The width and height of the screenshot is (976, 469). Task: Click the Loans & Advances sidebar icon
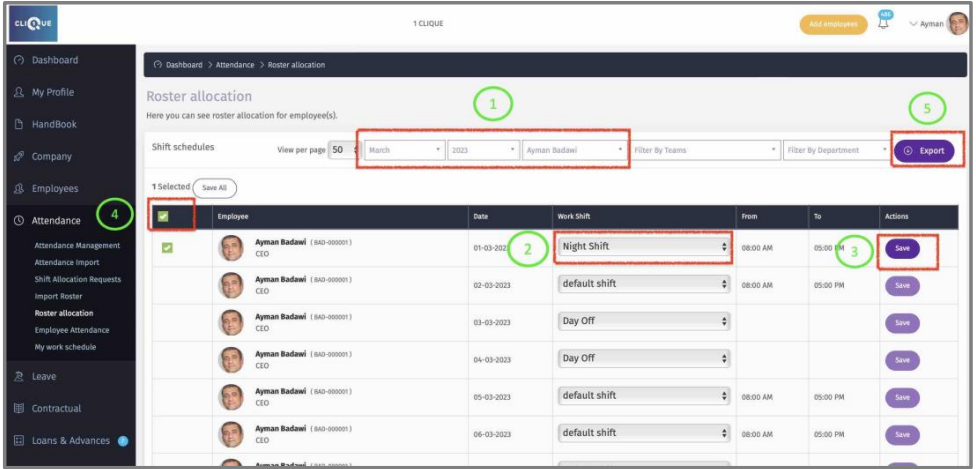pyautogui.click(x=19, y=440)
